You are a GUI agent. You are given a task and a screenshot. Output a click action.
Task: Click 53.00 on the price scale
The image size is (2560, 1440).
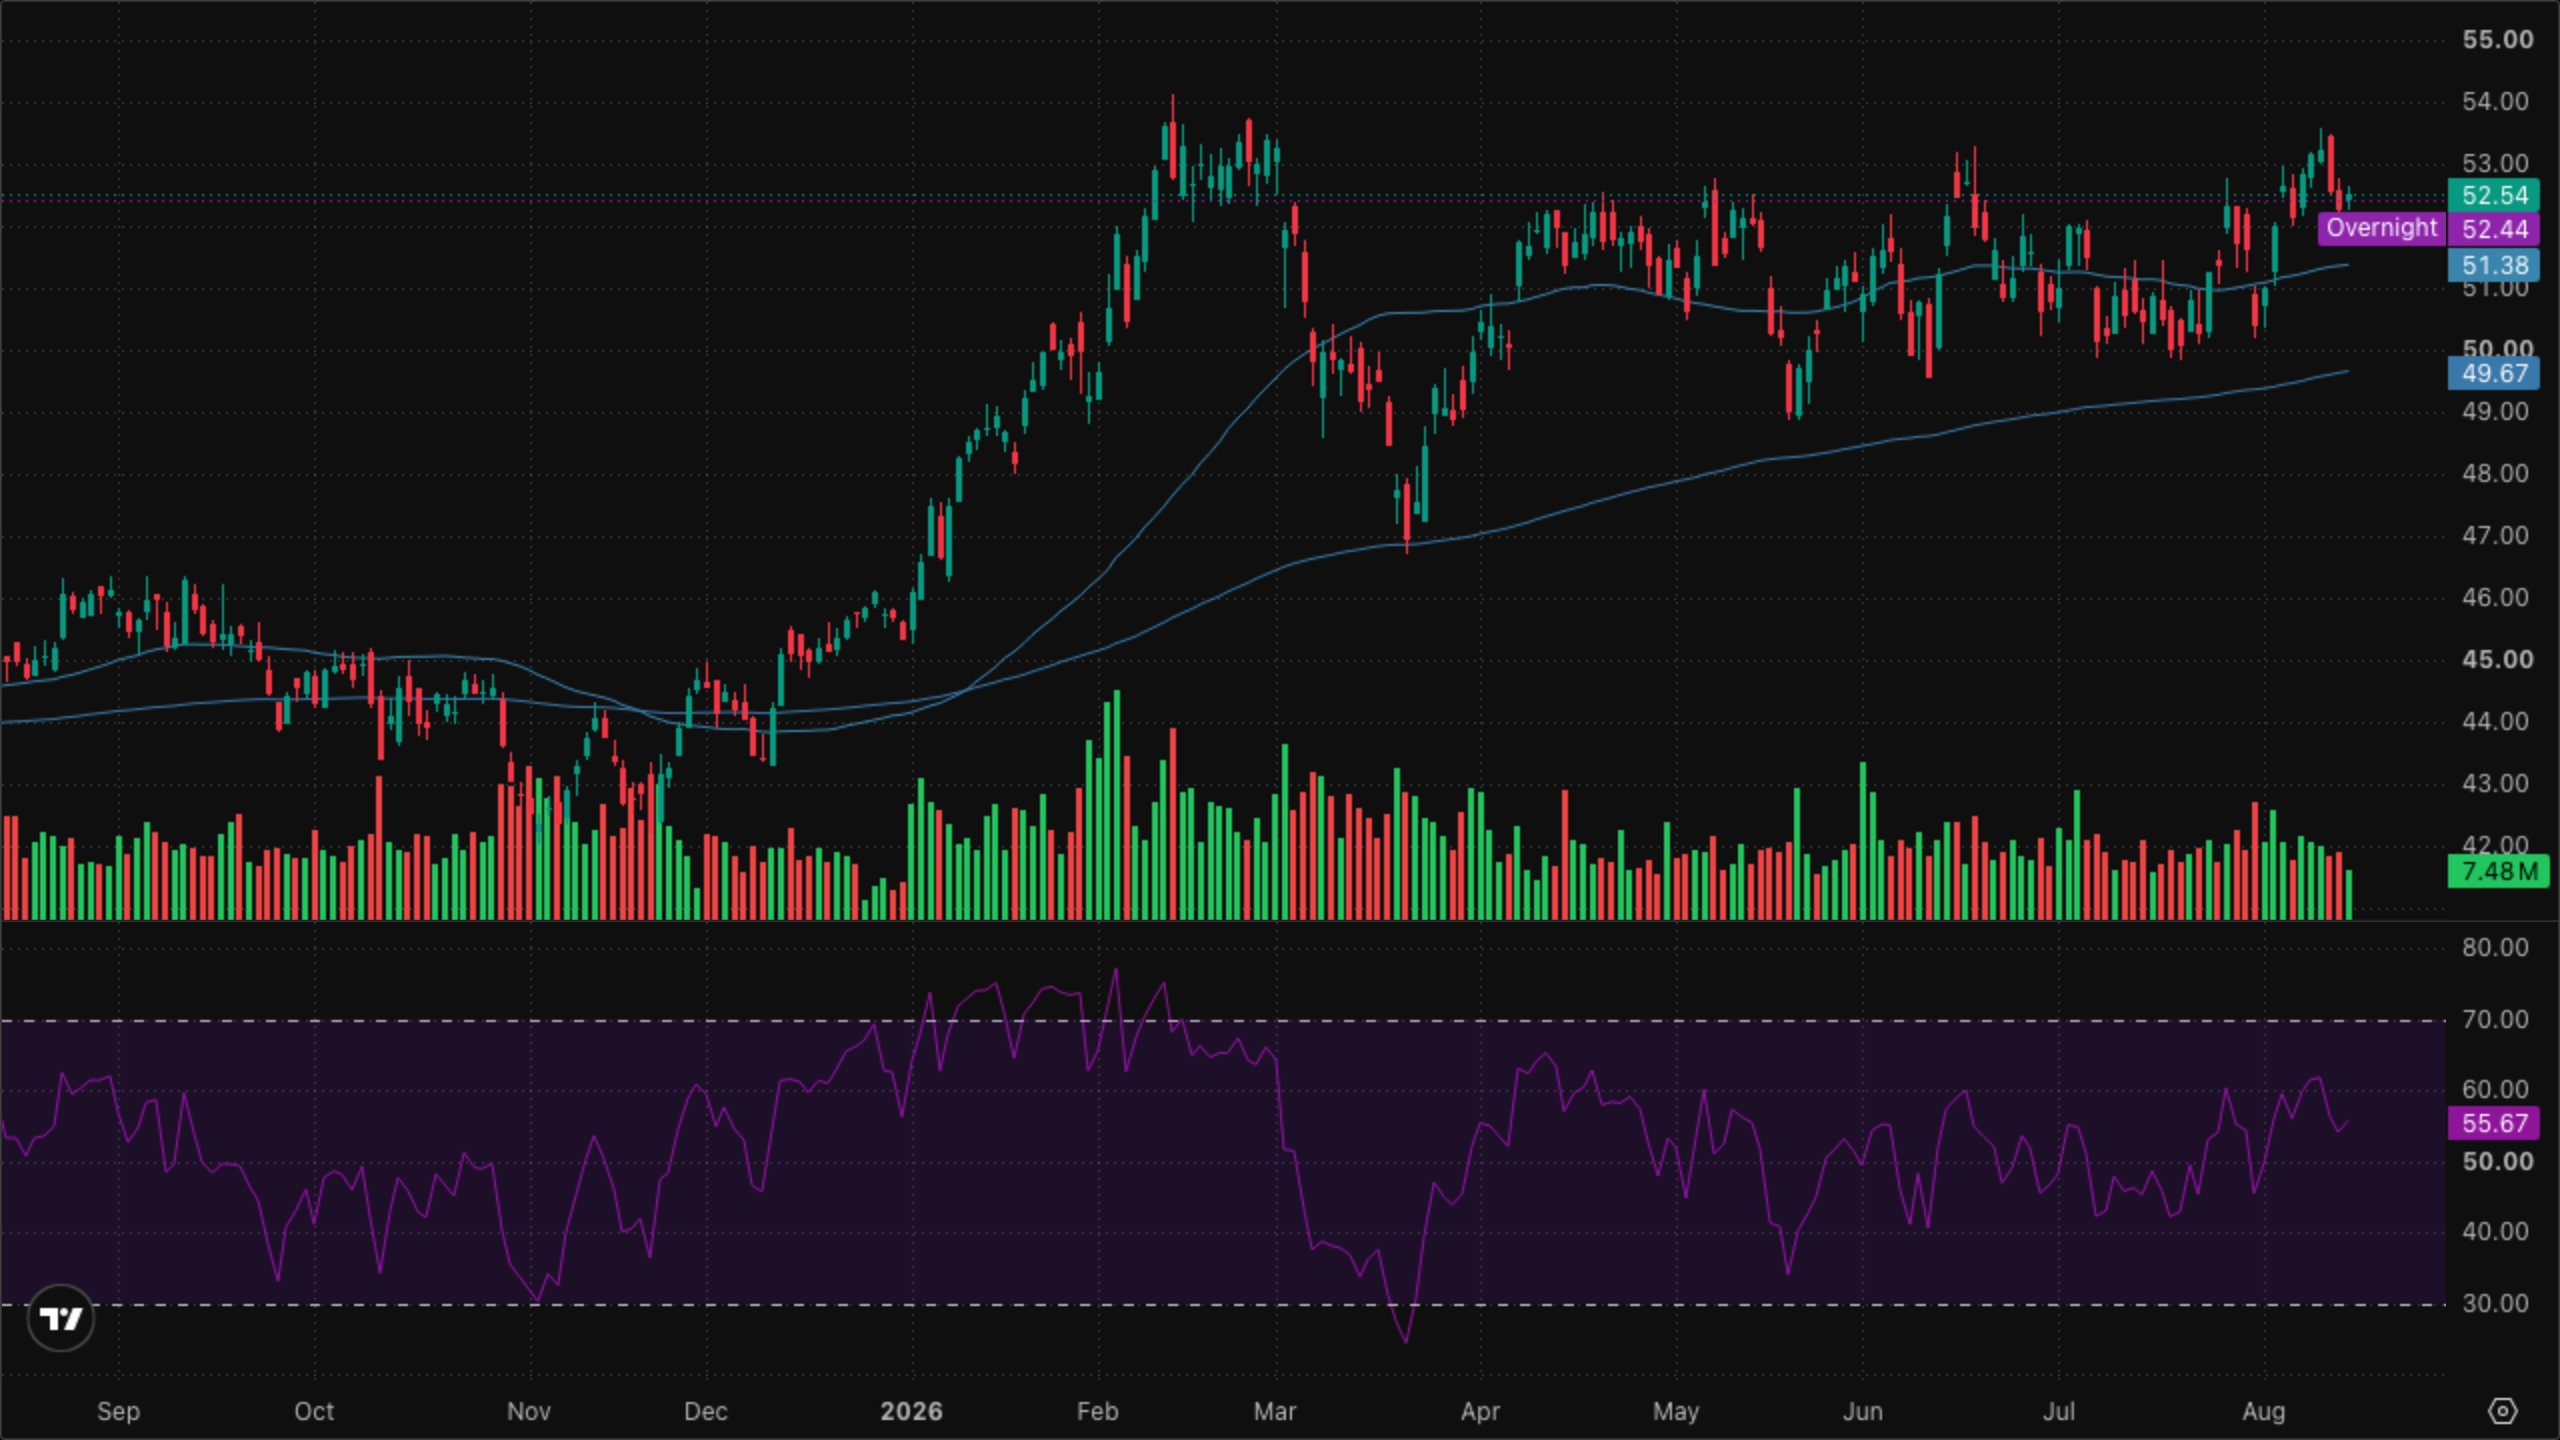tap(2496, 163)
